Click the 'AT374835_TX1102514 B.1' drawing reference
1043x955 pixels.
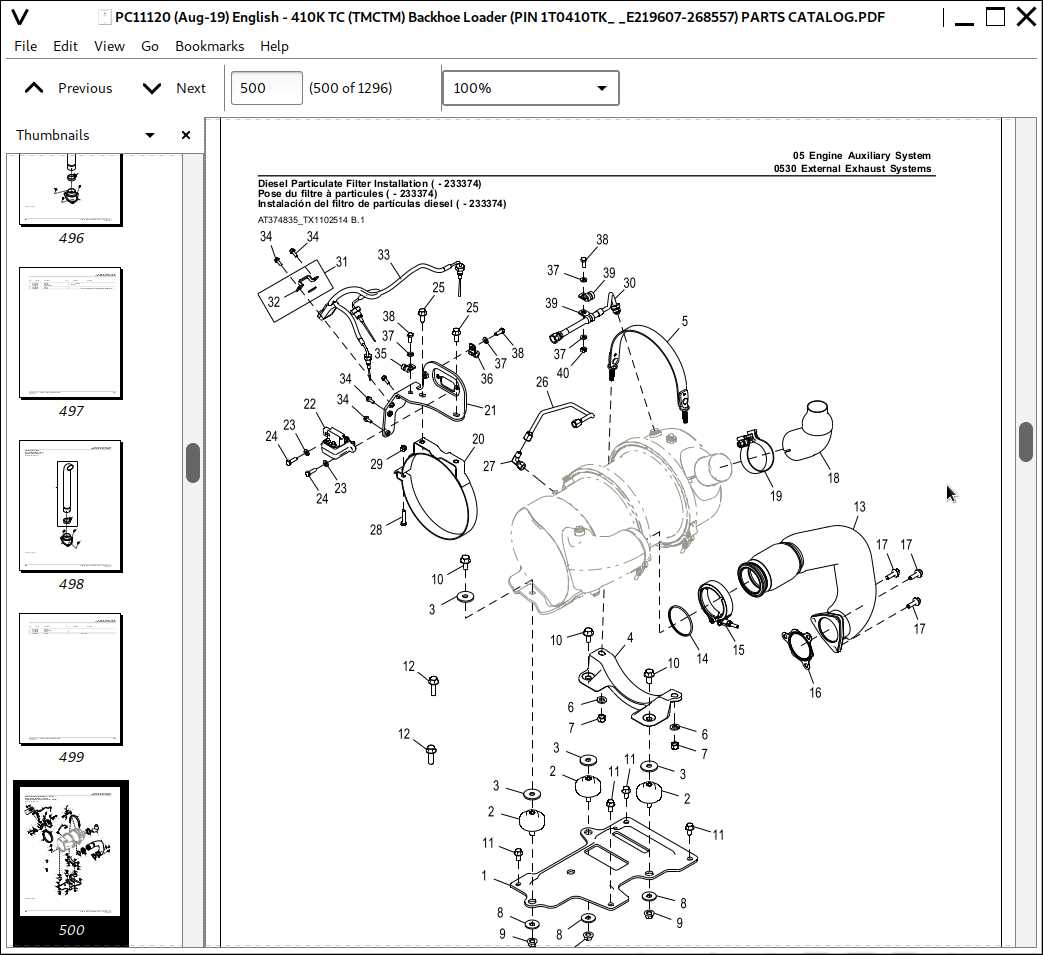pyautogui.click(x=311, y=220)
